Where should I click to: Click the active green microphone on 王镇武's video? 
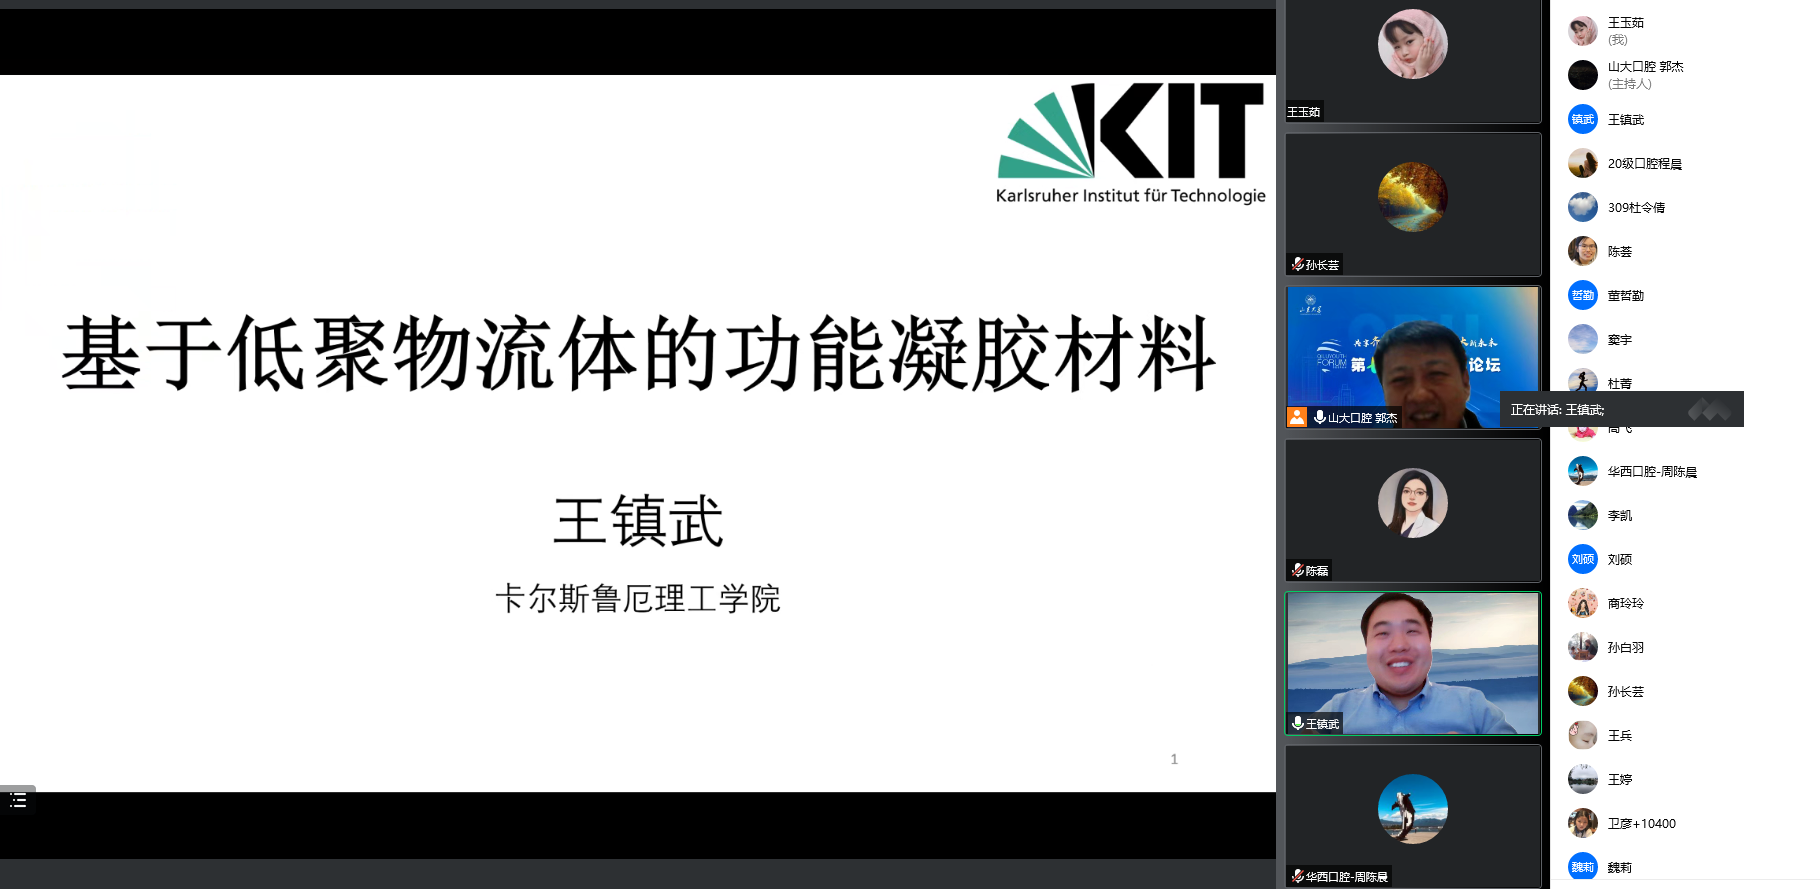[x=1297, y=723]
